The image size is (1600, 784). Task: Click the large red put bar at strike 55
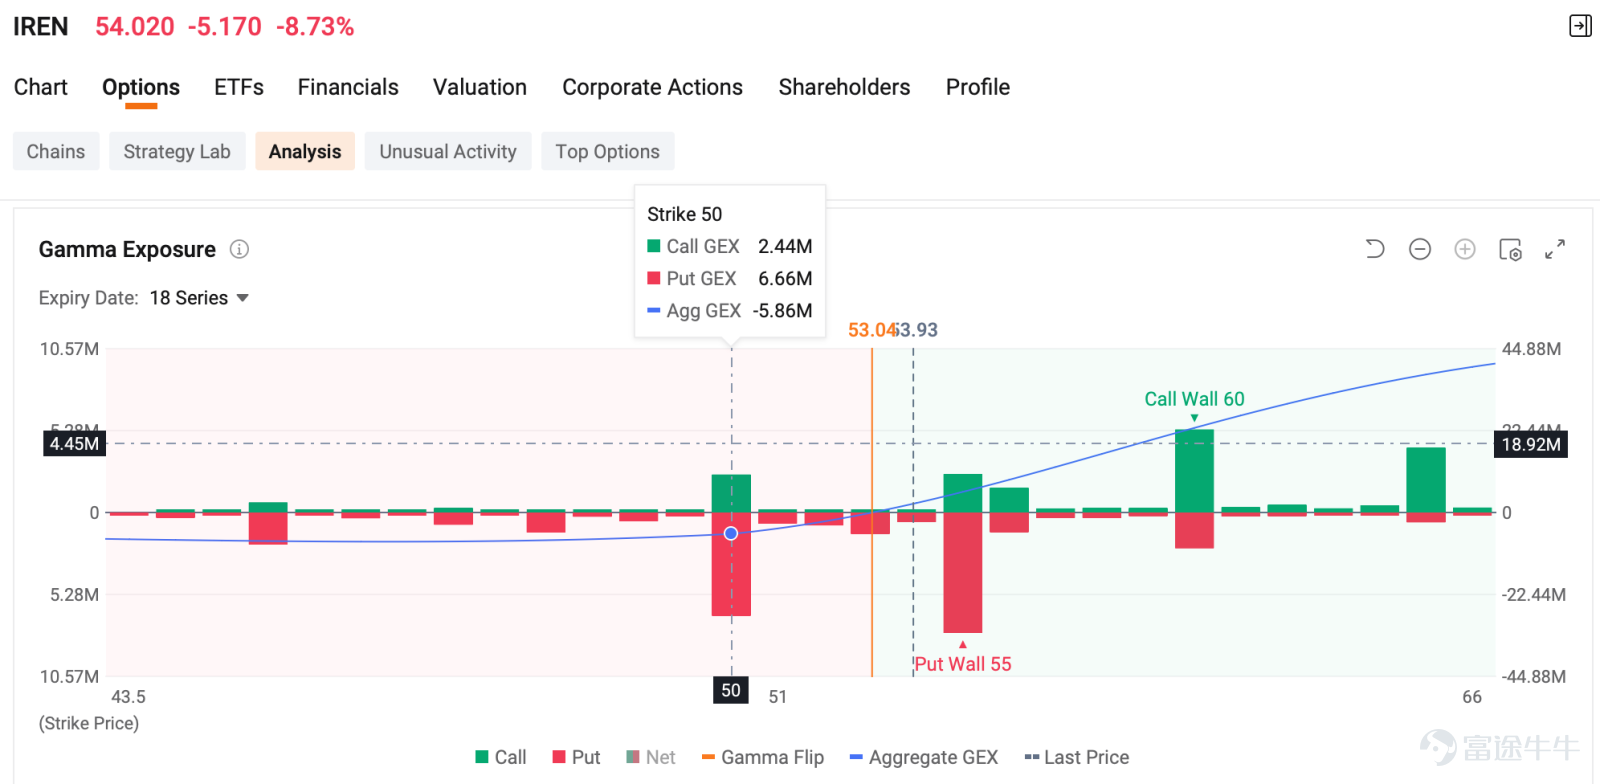tap(963, 572)
